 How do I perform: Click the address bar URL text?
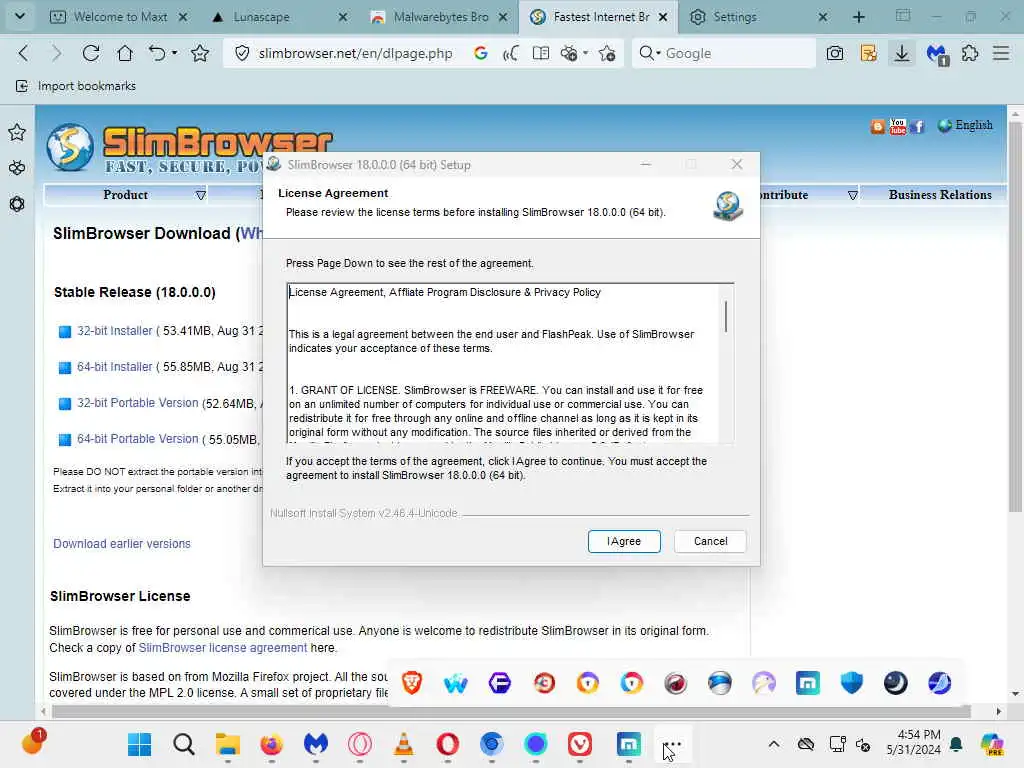pyautogui.click(x=355, y=53)
